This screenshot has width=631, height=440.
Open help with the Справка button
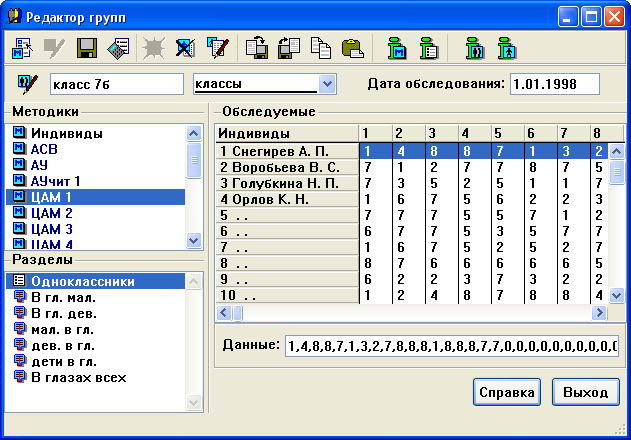(x=507, y=392)
